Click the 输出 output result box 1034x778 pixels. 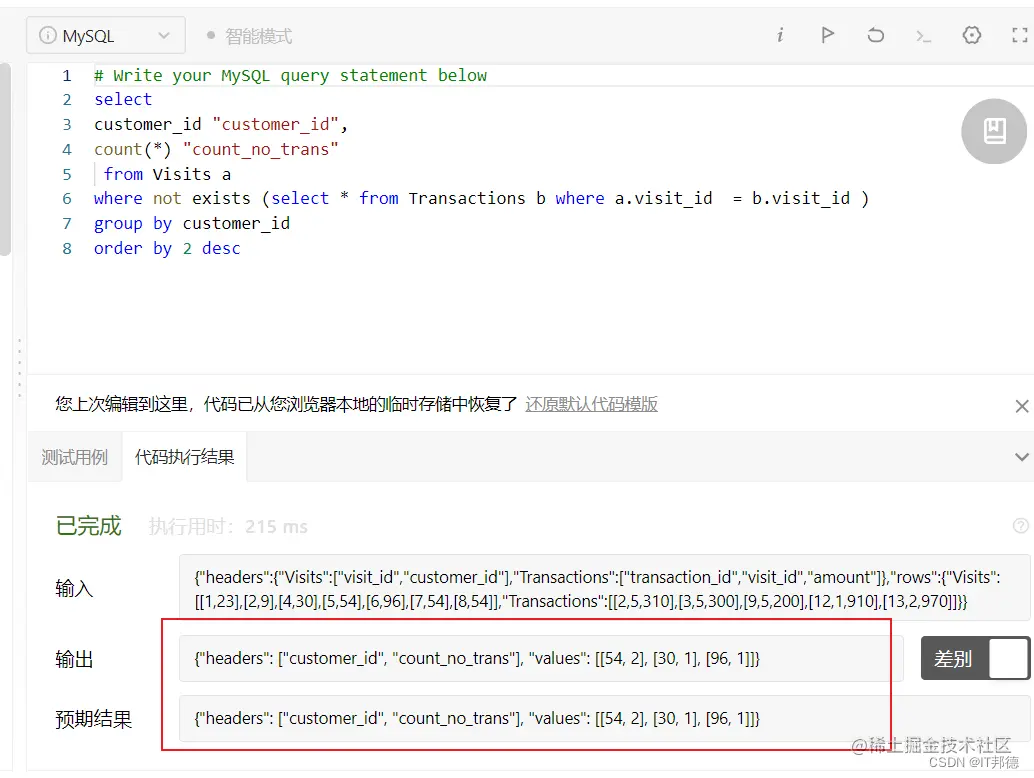(x=541, y=658)
